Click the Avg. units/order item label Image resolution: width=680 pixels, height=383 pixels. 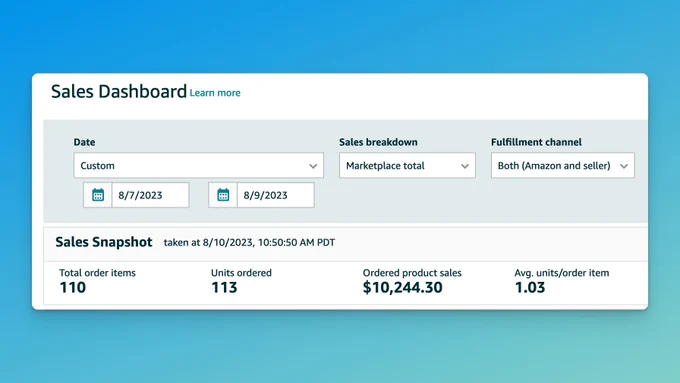tap(562, 273)
